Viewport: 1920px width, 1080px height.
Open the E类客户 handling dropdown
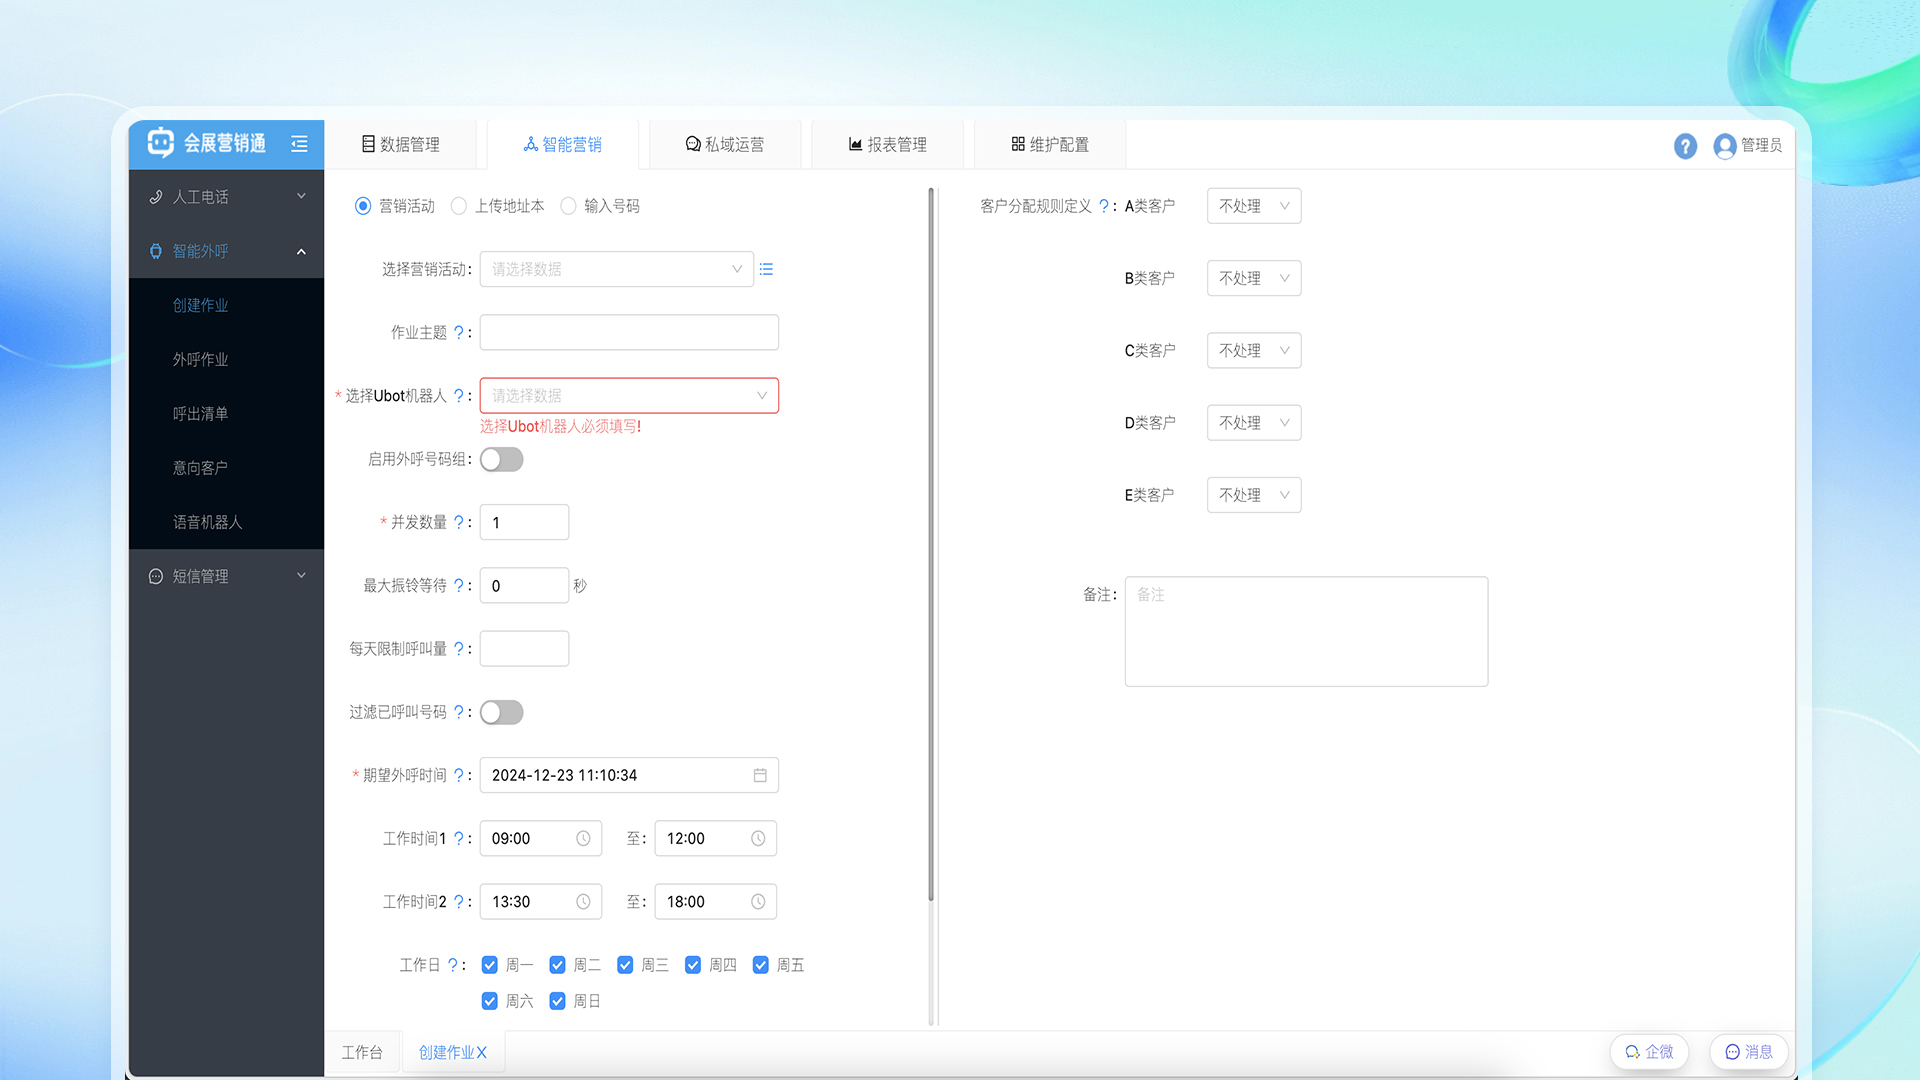[1254, 495]
